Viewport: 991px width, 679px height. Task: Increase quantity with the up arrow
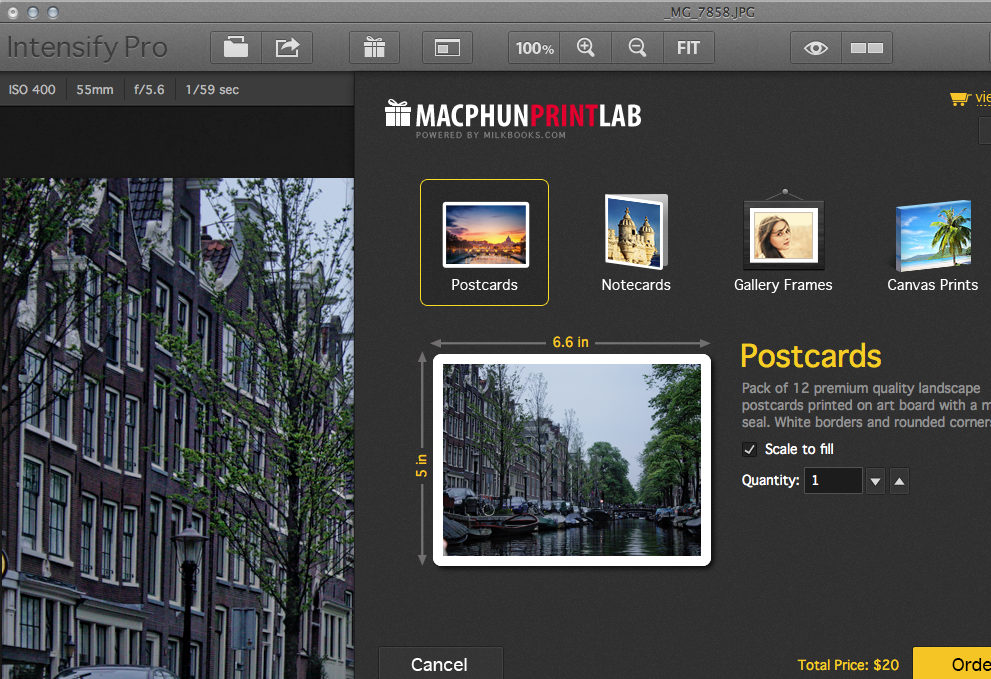click(x=899, y=481)
